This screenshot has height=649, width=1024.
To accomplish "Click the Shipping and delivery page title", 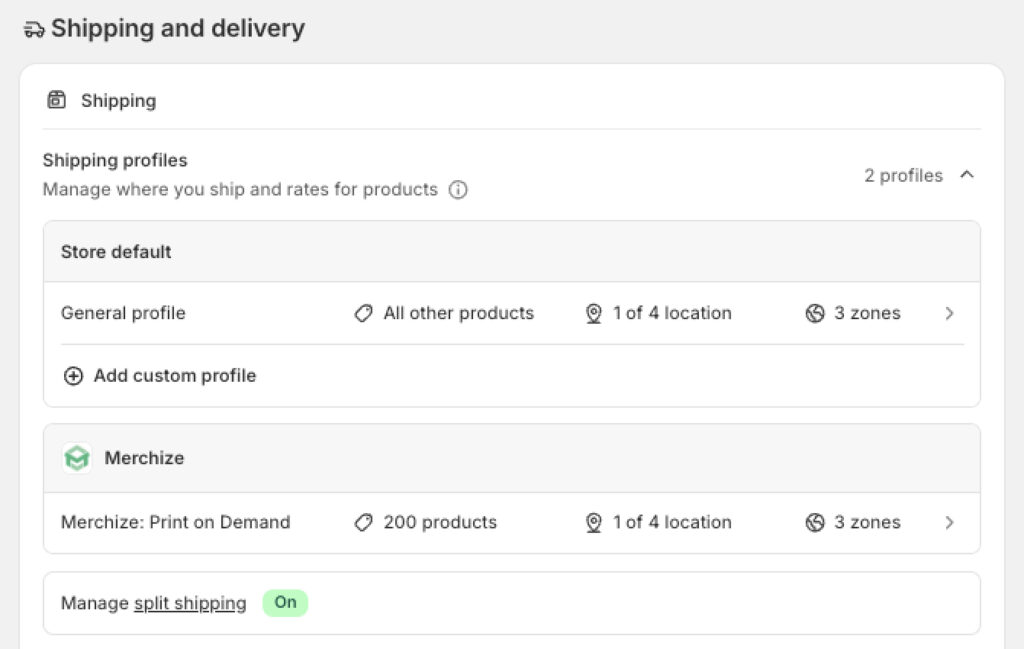I will (x=178, y=29).
